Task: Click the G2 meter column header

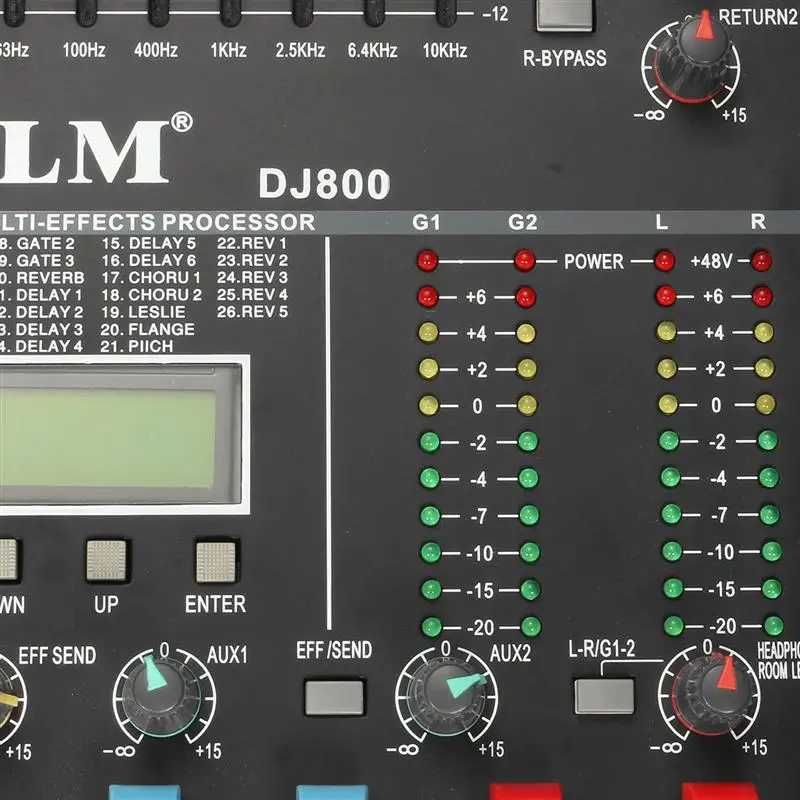Action: tap(523, 222)
